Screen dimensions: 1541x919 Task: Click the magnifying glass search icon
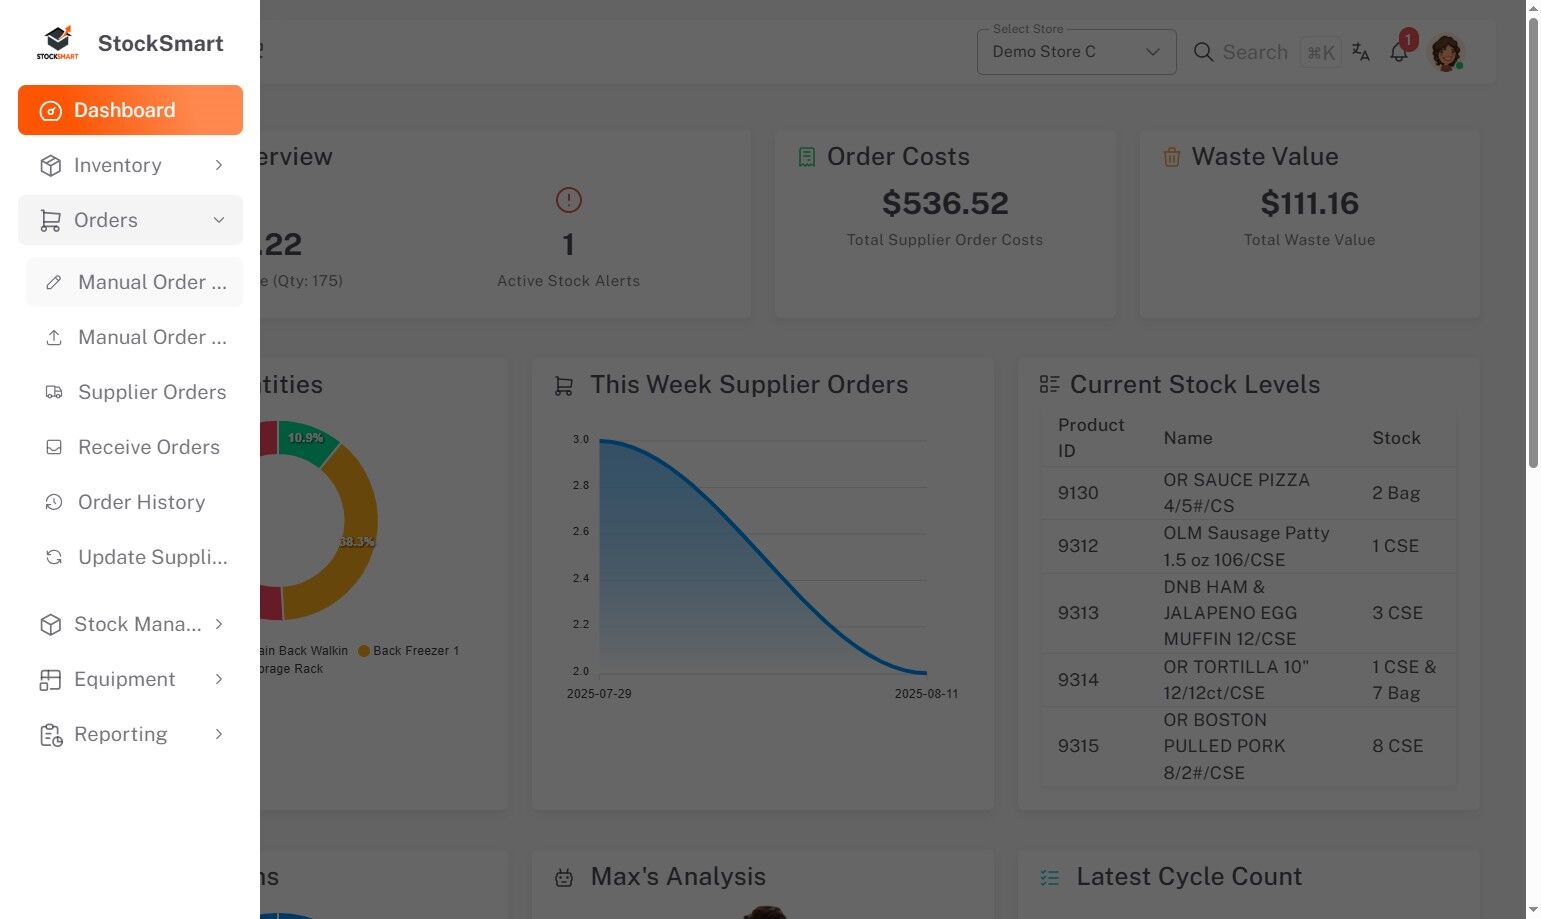coord(1204,52)
